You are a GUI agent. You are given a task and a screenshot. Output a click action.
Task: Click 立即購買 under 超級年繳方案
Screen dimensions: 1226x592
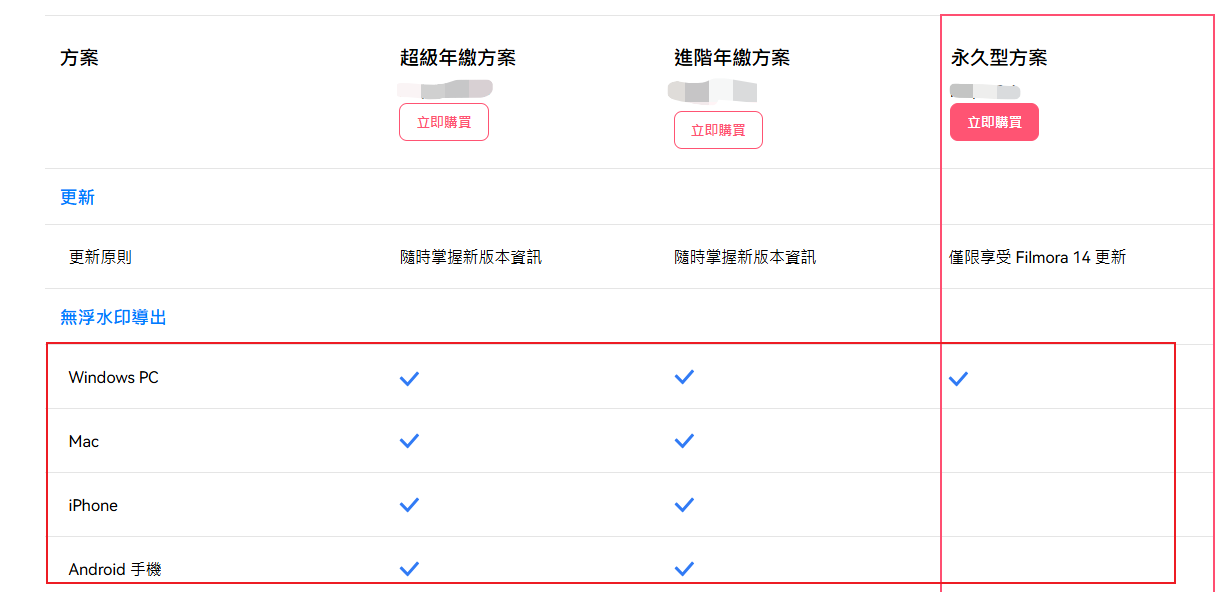point(444,122)
